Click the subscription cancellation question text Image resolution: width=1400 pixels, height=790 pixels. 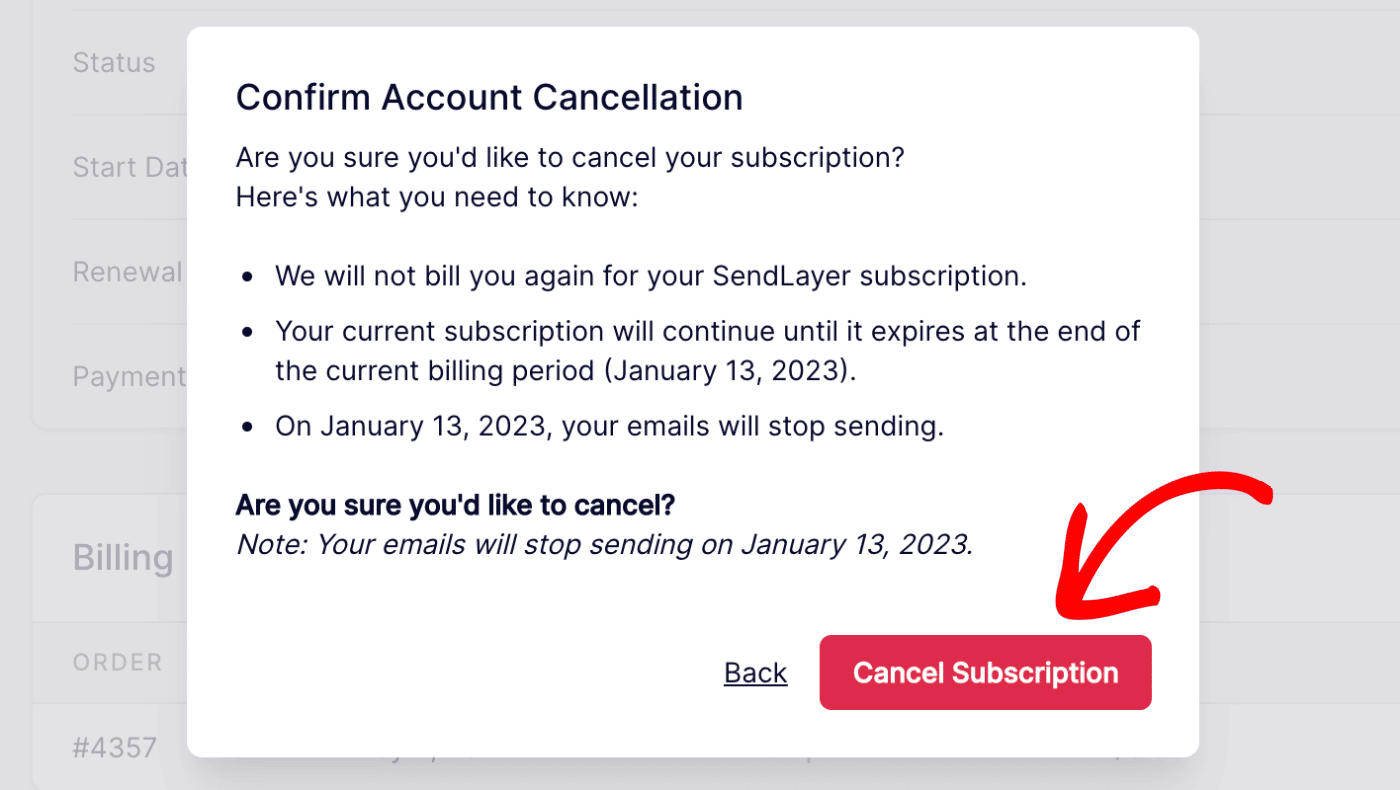pos(570,157)
